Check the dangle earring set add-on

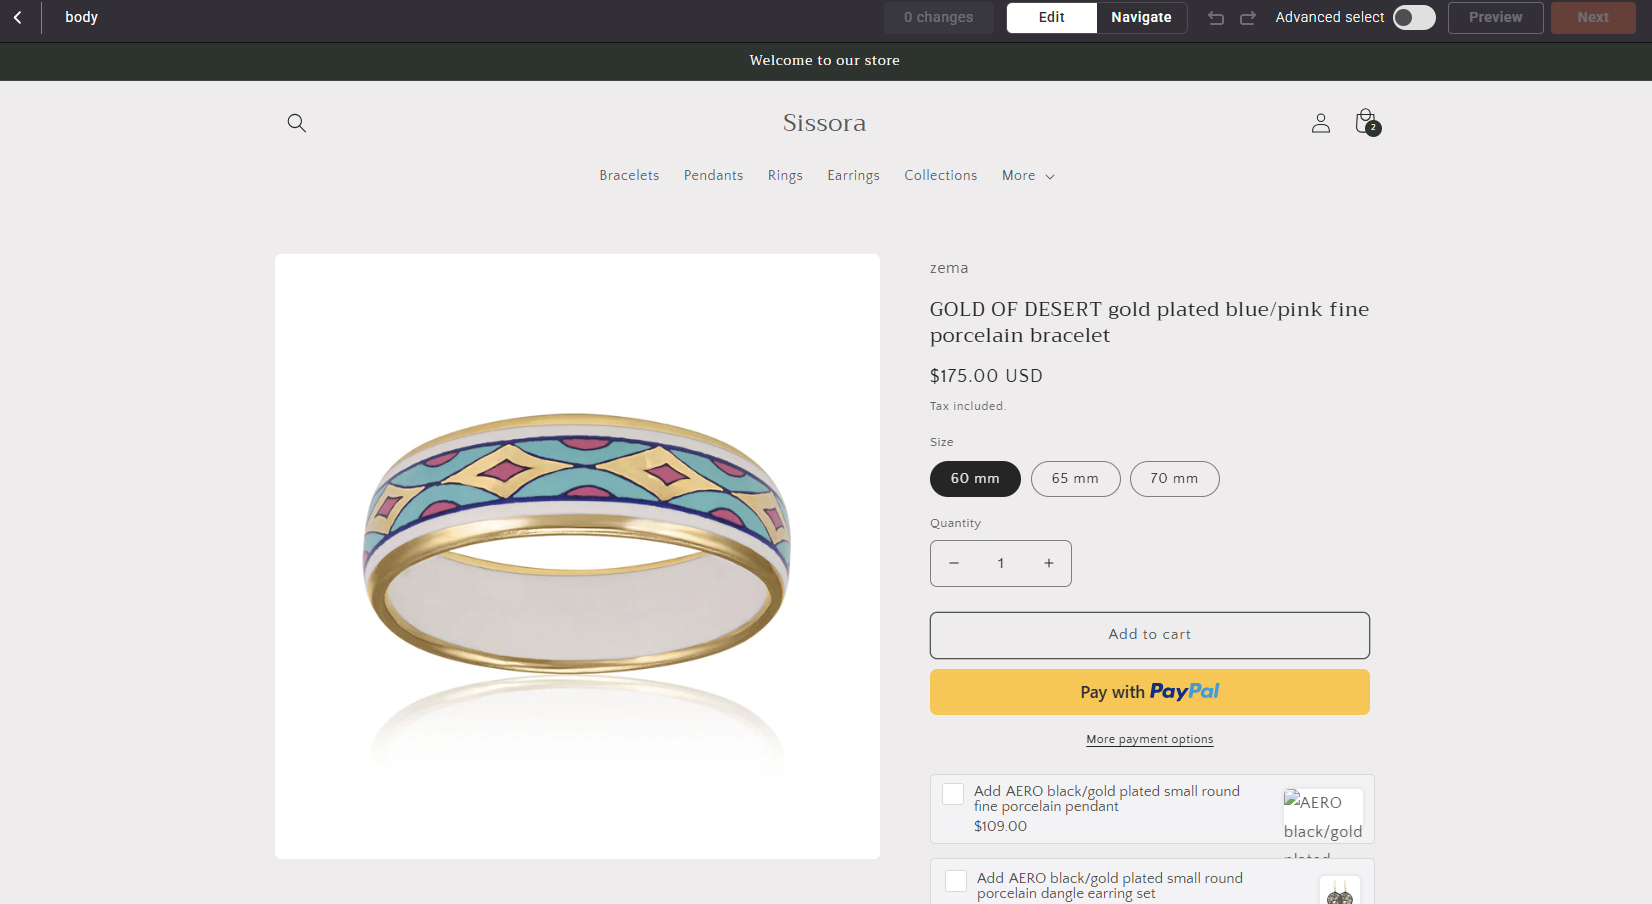coord(955,881)
